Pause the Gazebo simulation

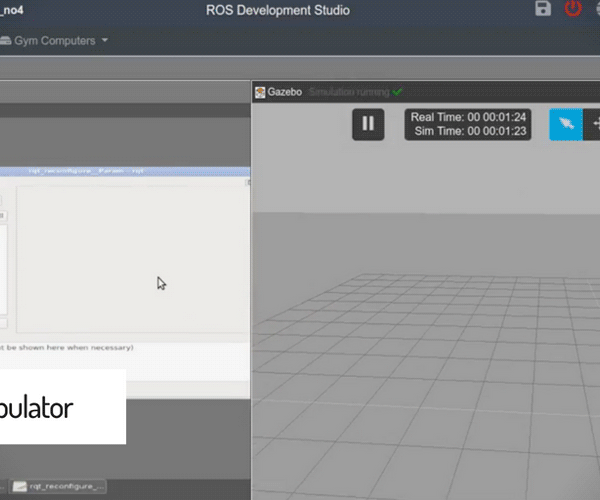(368, 124)
